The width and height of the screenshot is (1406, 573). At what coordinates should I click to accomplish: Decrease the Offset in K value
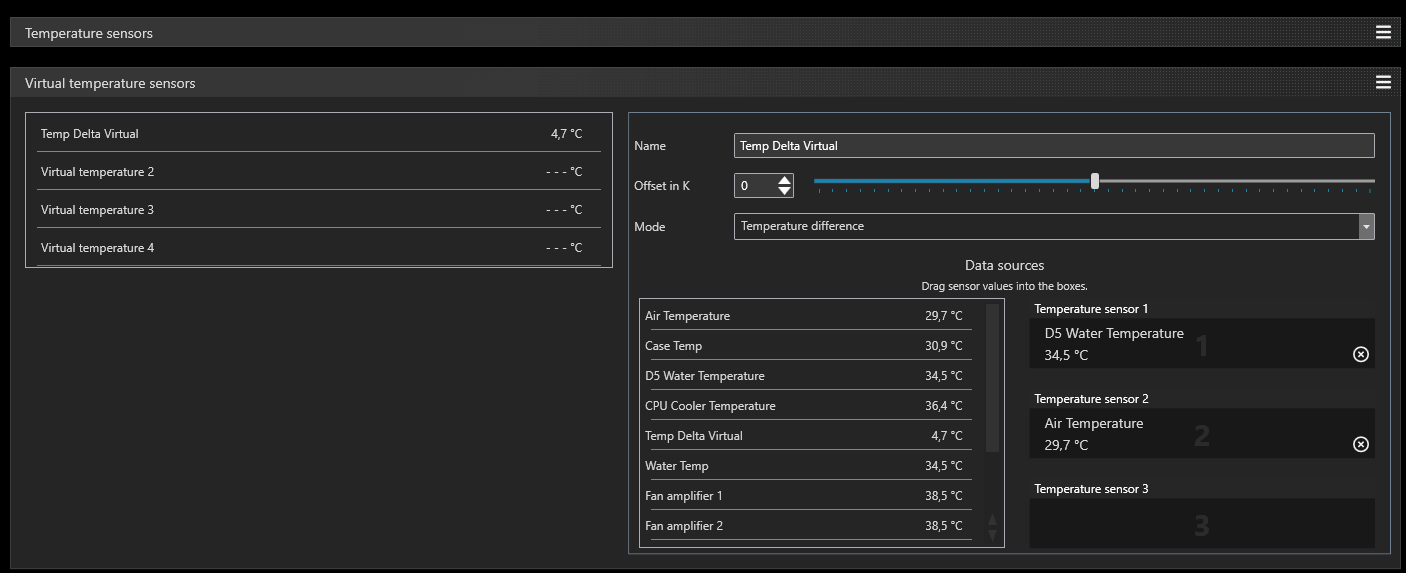point(785,191)
